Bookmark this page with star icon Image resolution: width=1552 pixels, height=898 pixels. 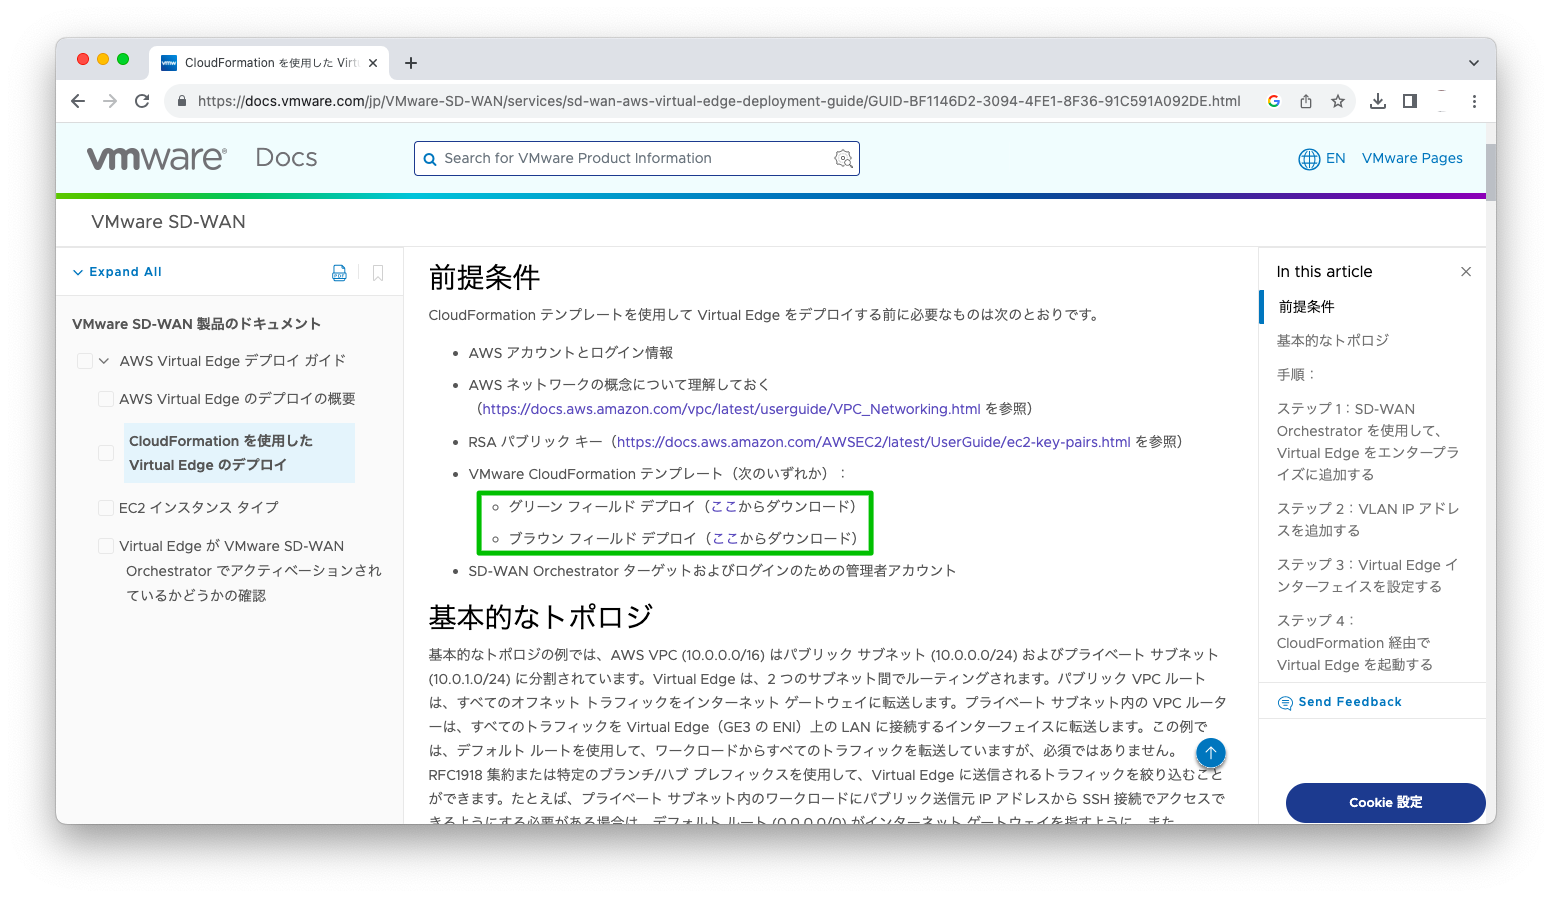[1338, 101]
